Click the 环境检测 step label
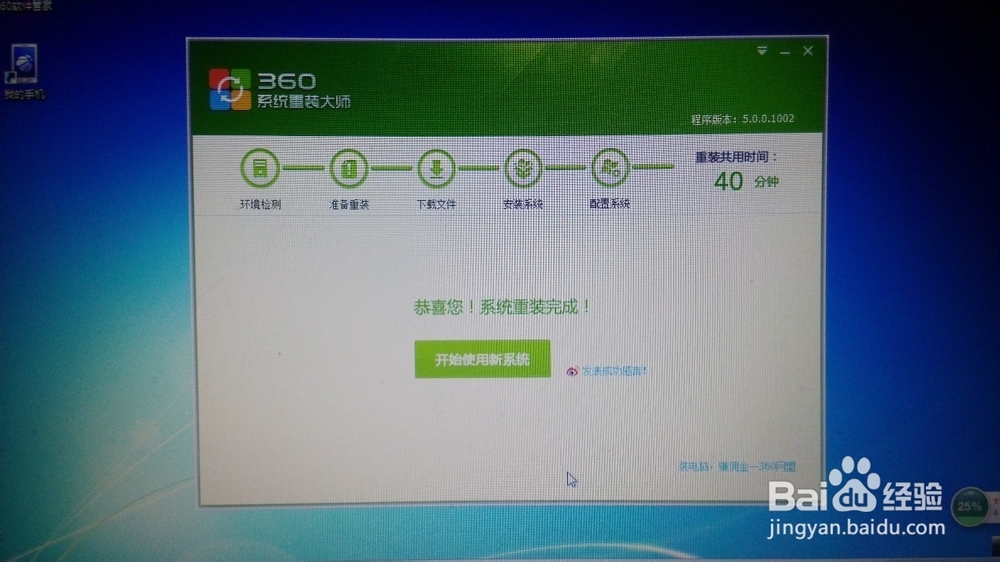The image size is (1000, 562). pos(260,204)
